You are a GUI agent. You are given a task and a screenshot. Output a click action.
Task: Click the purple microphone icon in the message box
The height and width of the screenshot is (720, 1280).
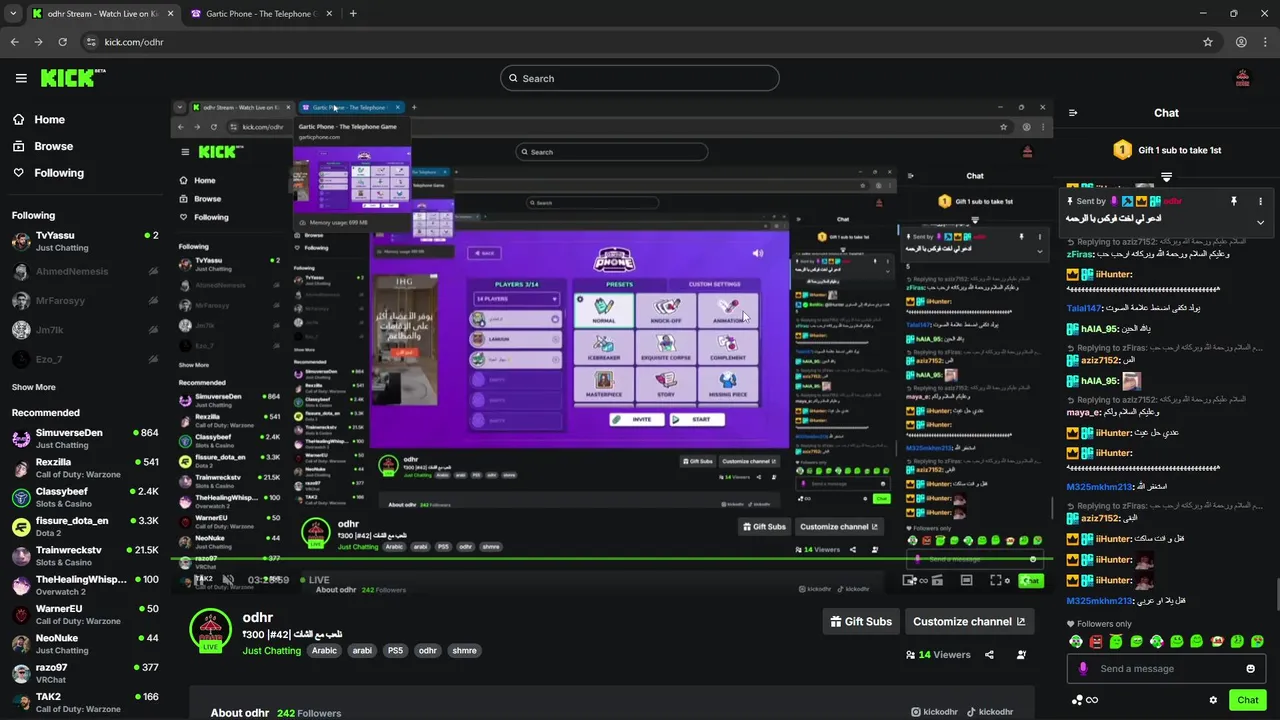pos(1083,669)
